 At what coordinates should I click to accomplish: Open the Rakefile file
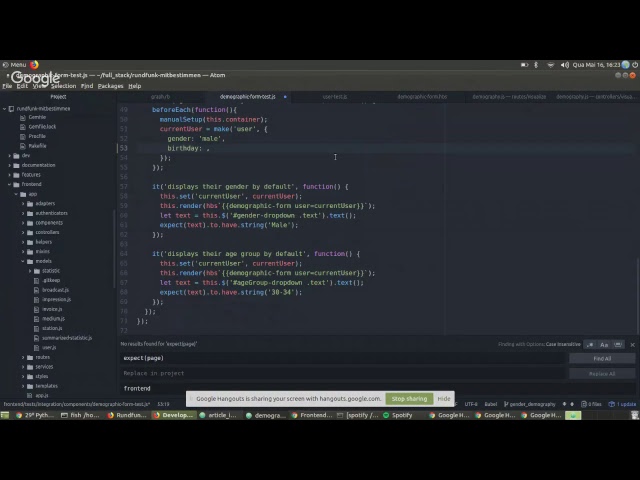[37, 146]
